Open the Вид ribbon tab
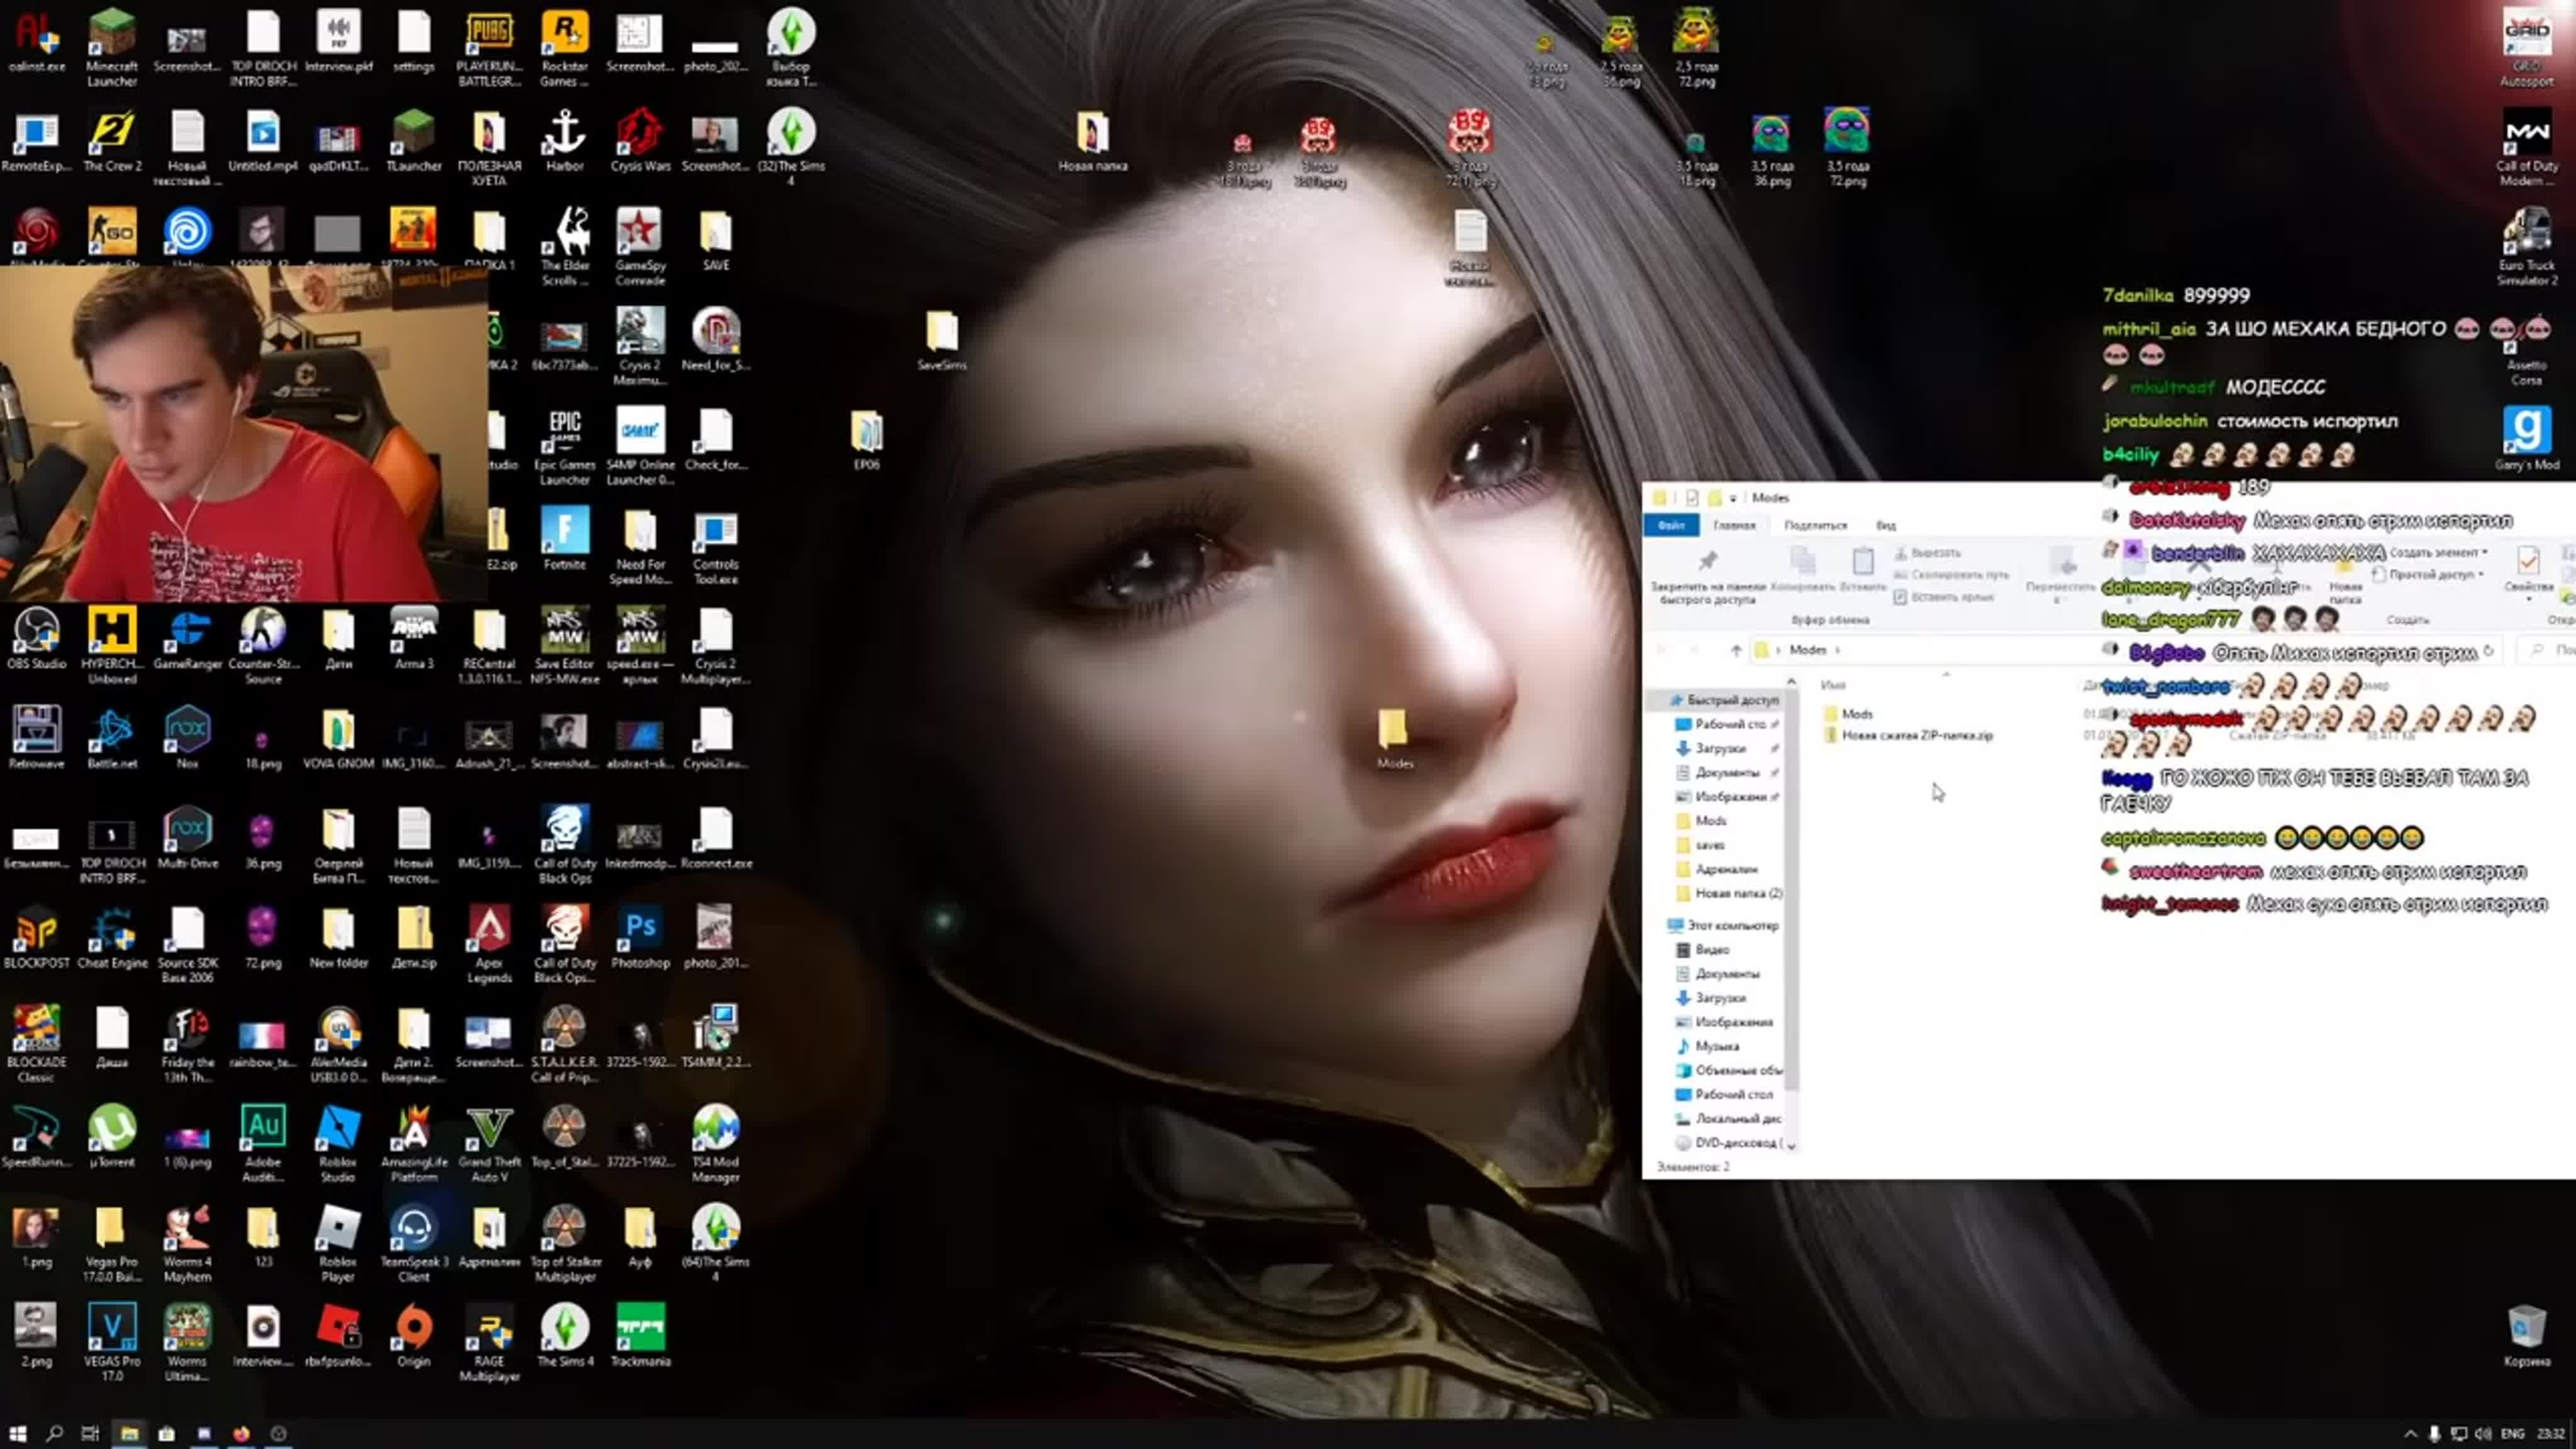2576x1449 pixels. [x=1885, y=525]
